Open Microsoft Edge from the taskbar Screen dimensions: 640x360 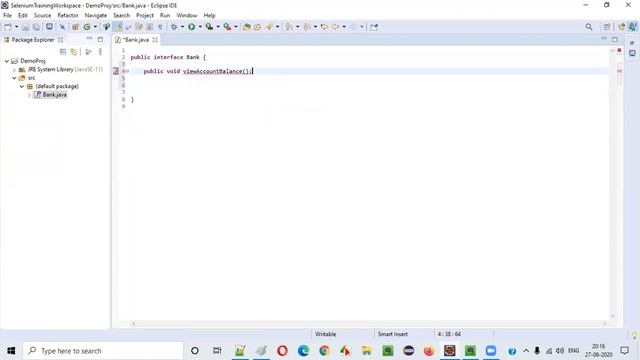click(x=303, y=351)
